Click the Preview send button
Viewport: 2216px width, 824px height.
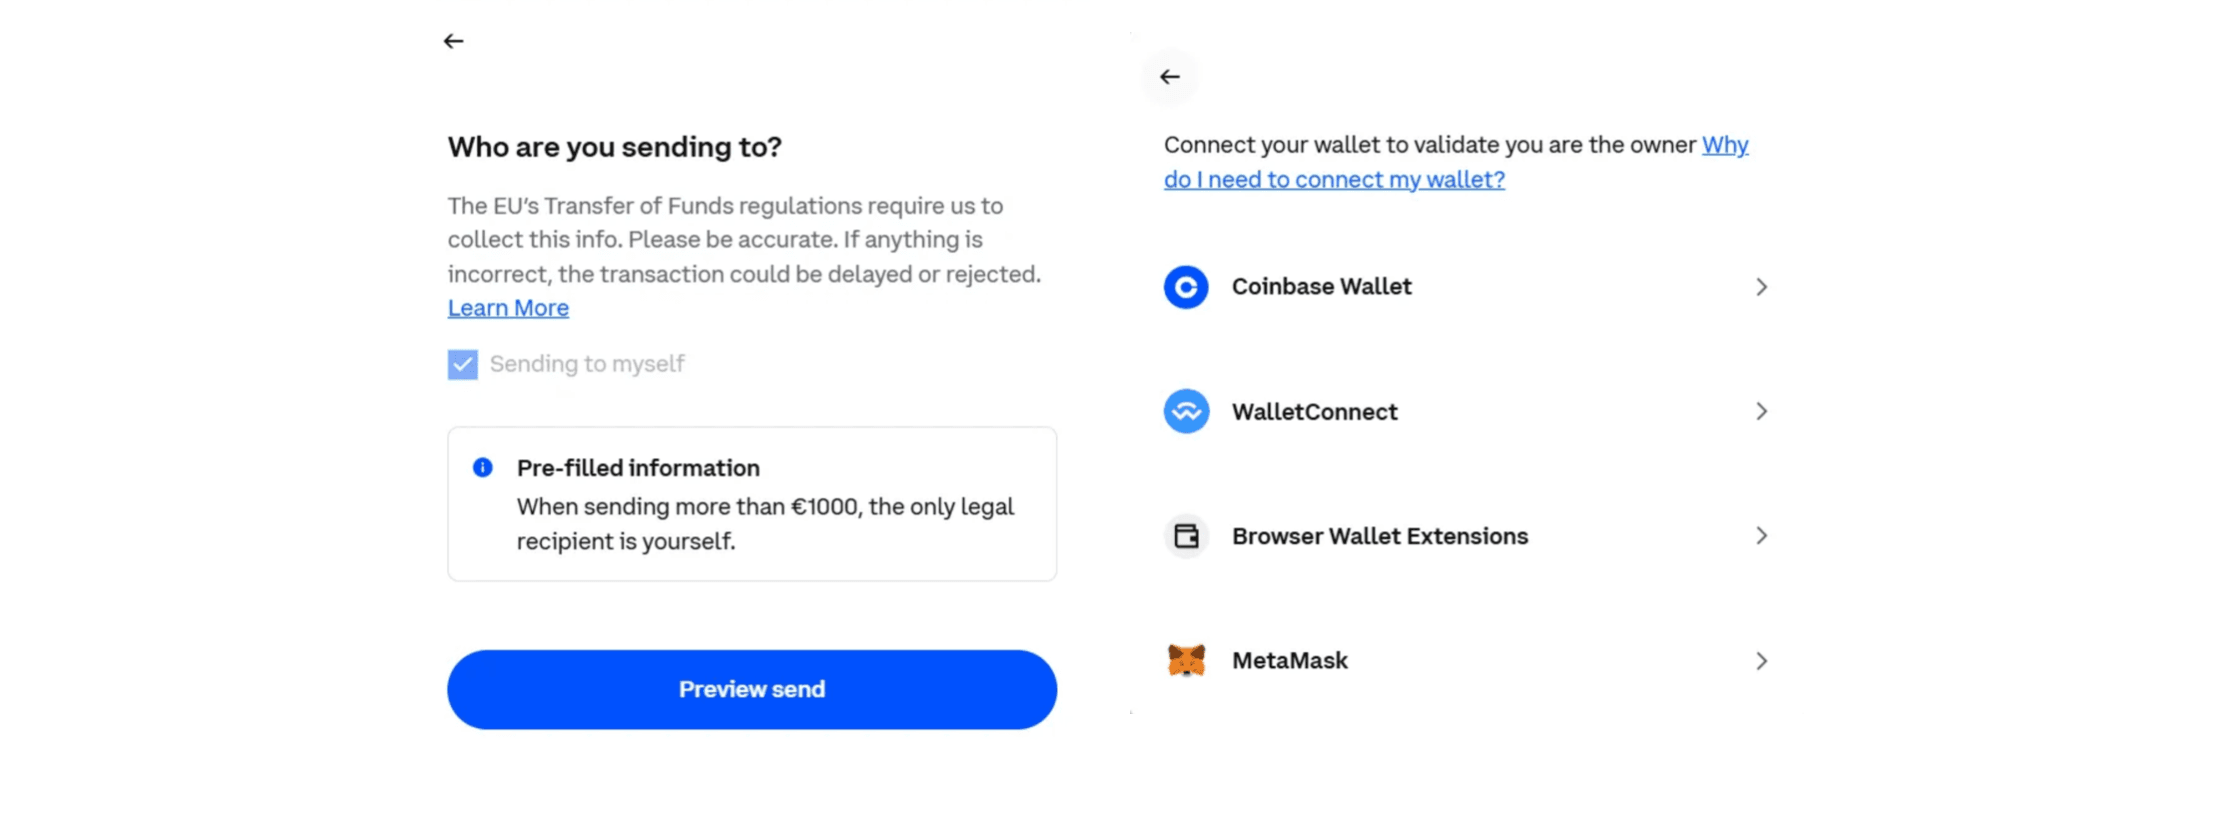pyautogui.click(x=751, y=689)
